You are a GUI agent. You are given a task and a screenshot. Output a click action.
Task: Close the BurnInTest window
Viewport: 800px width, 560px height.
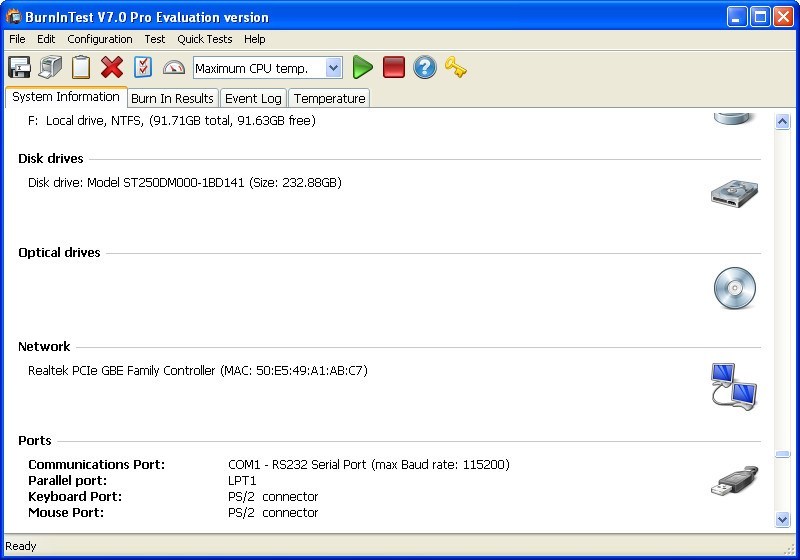tap(783, 17)
